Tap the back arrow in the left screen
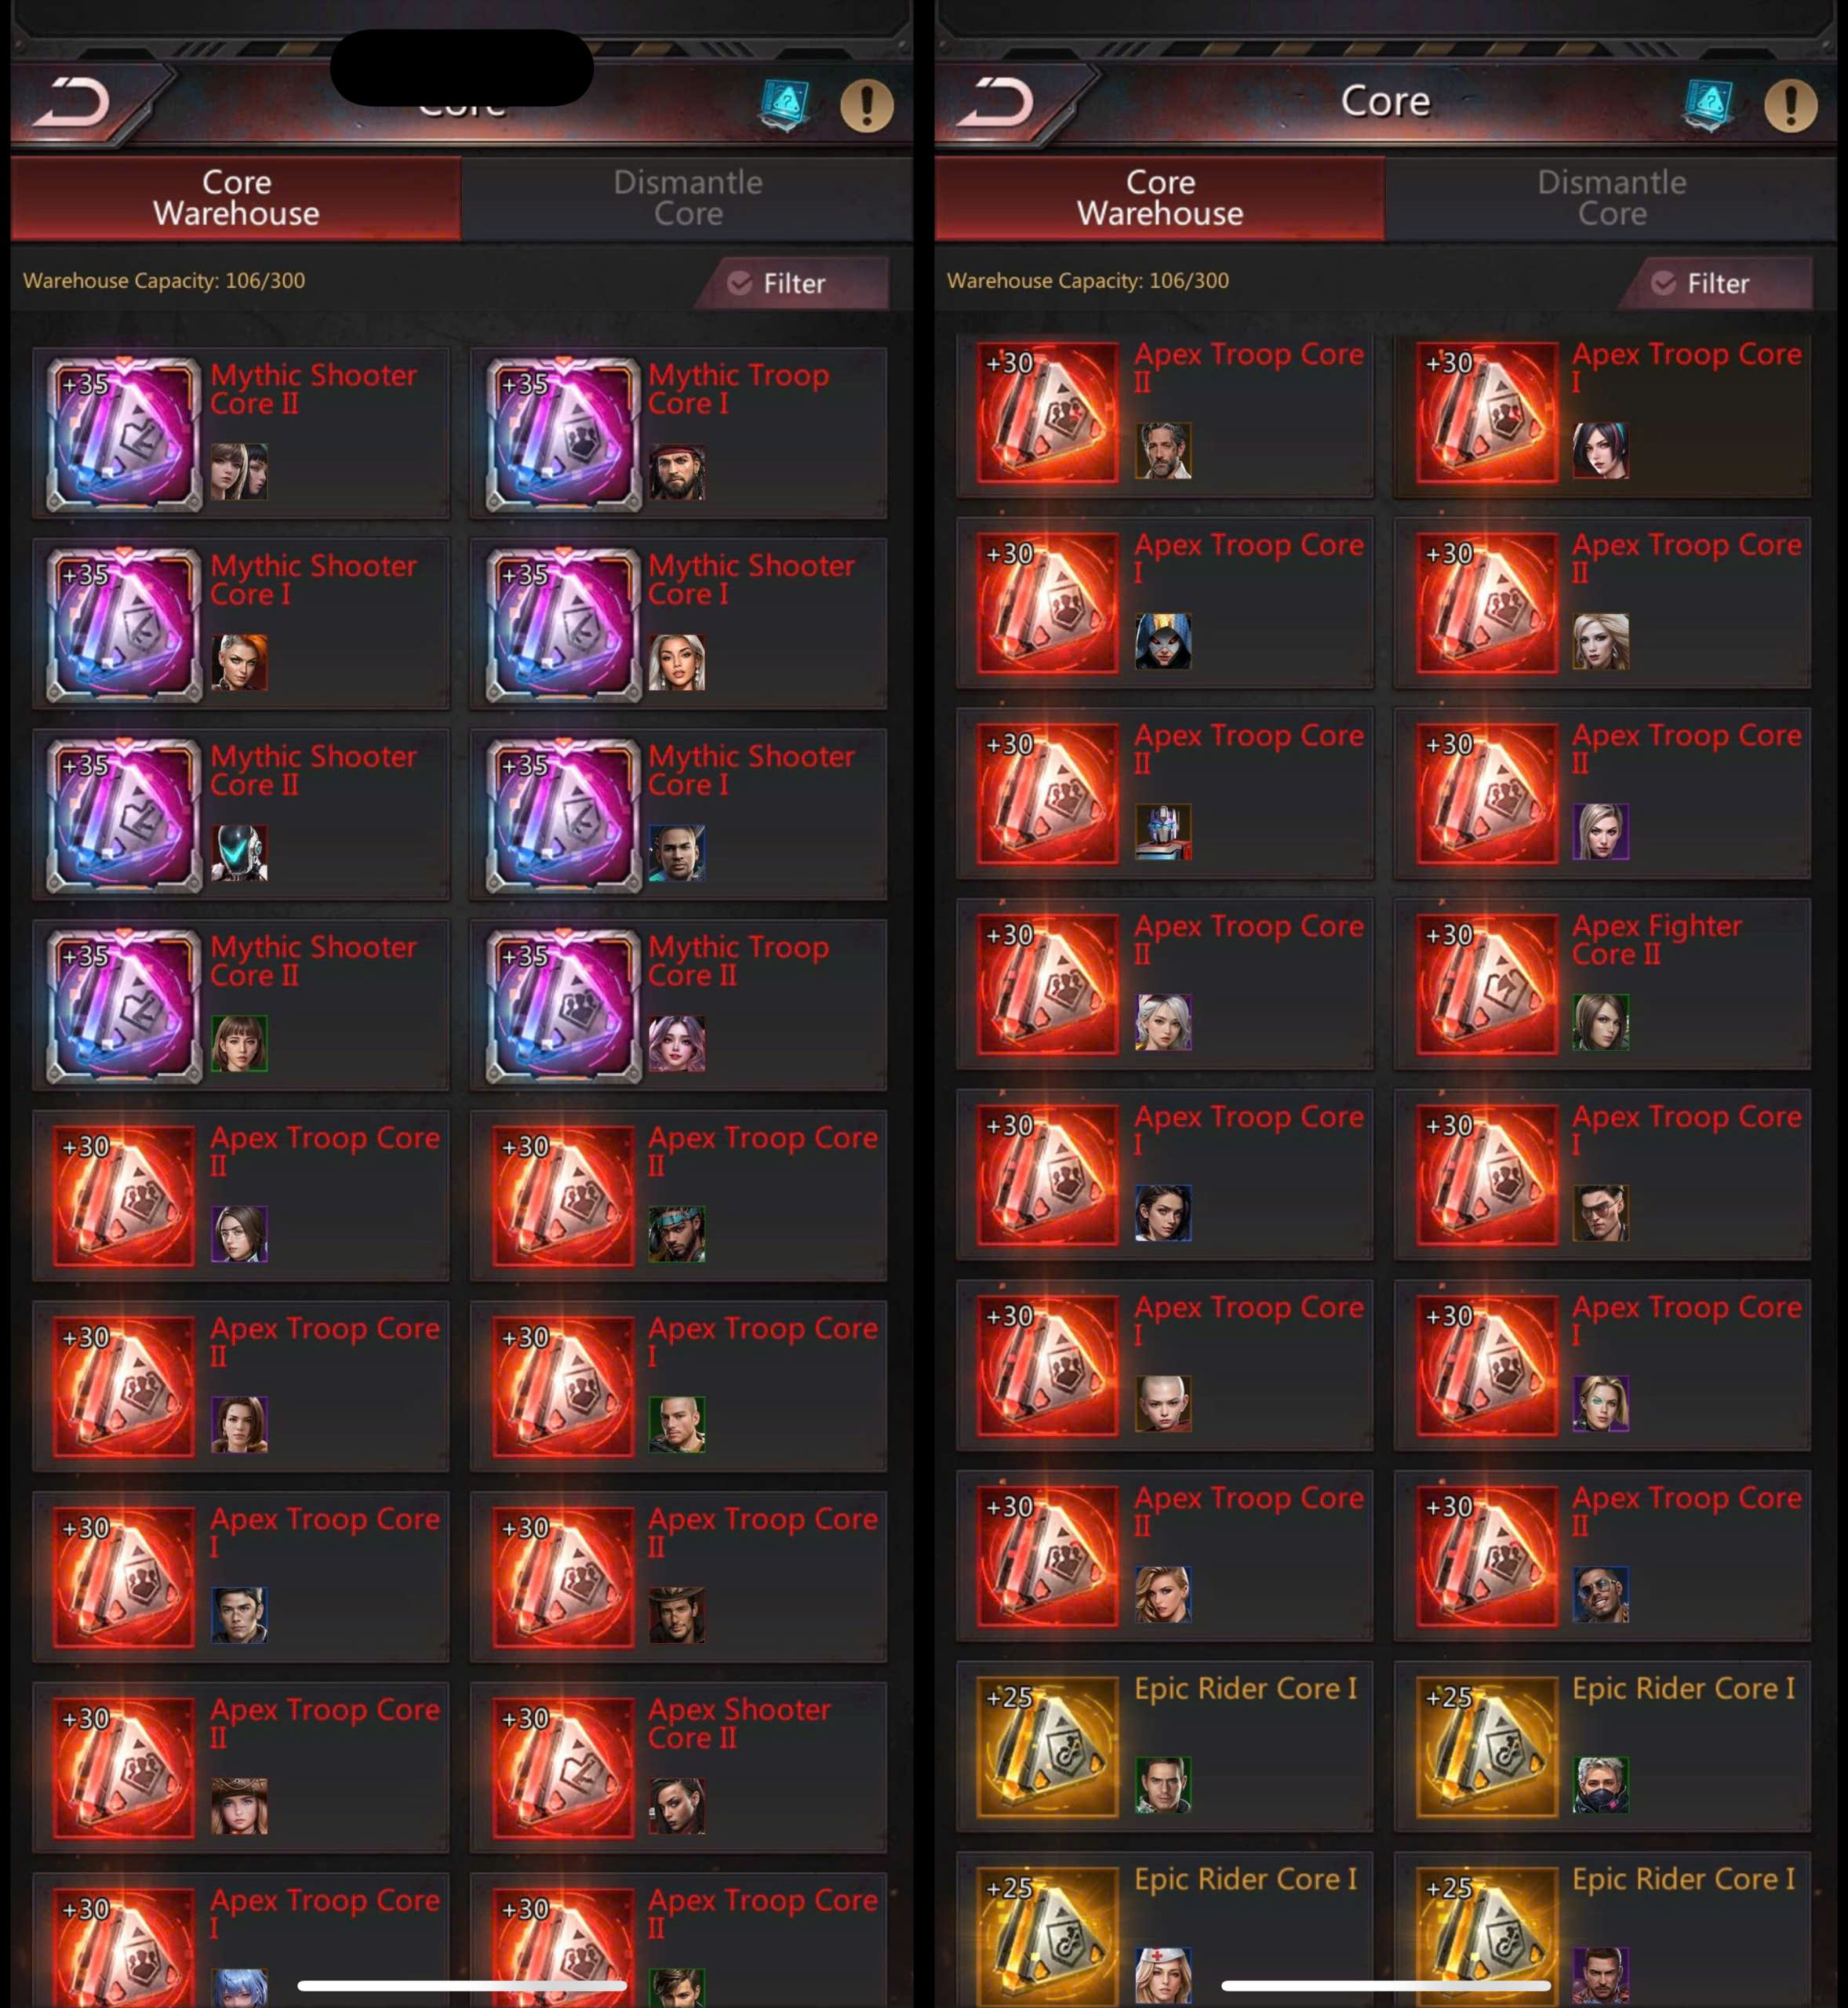1848x2008 pixels. point(71,102)
